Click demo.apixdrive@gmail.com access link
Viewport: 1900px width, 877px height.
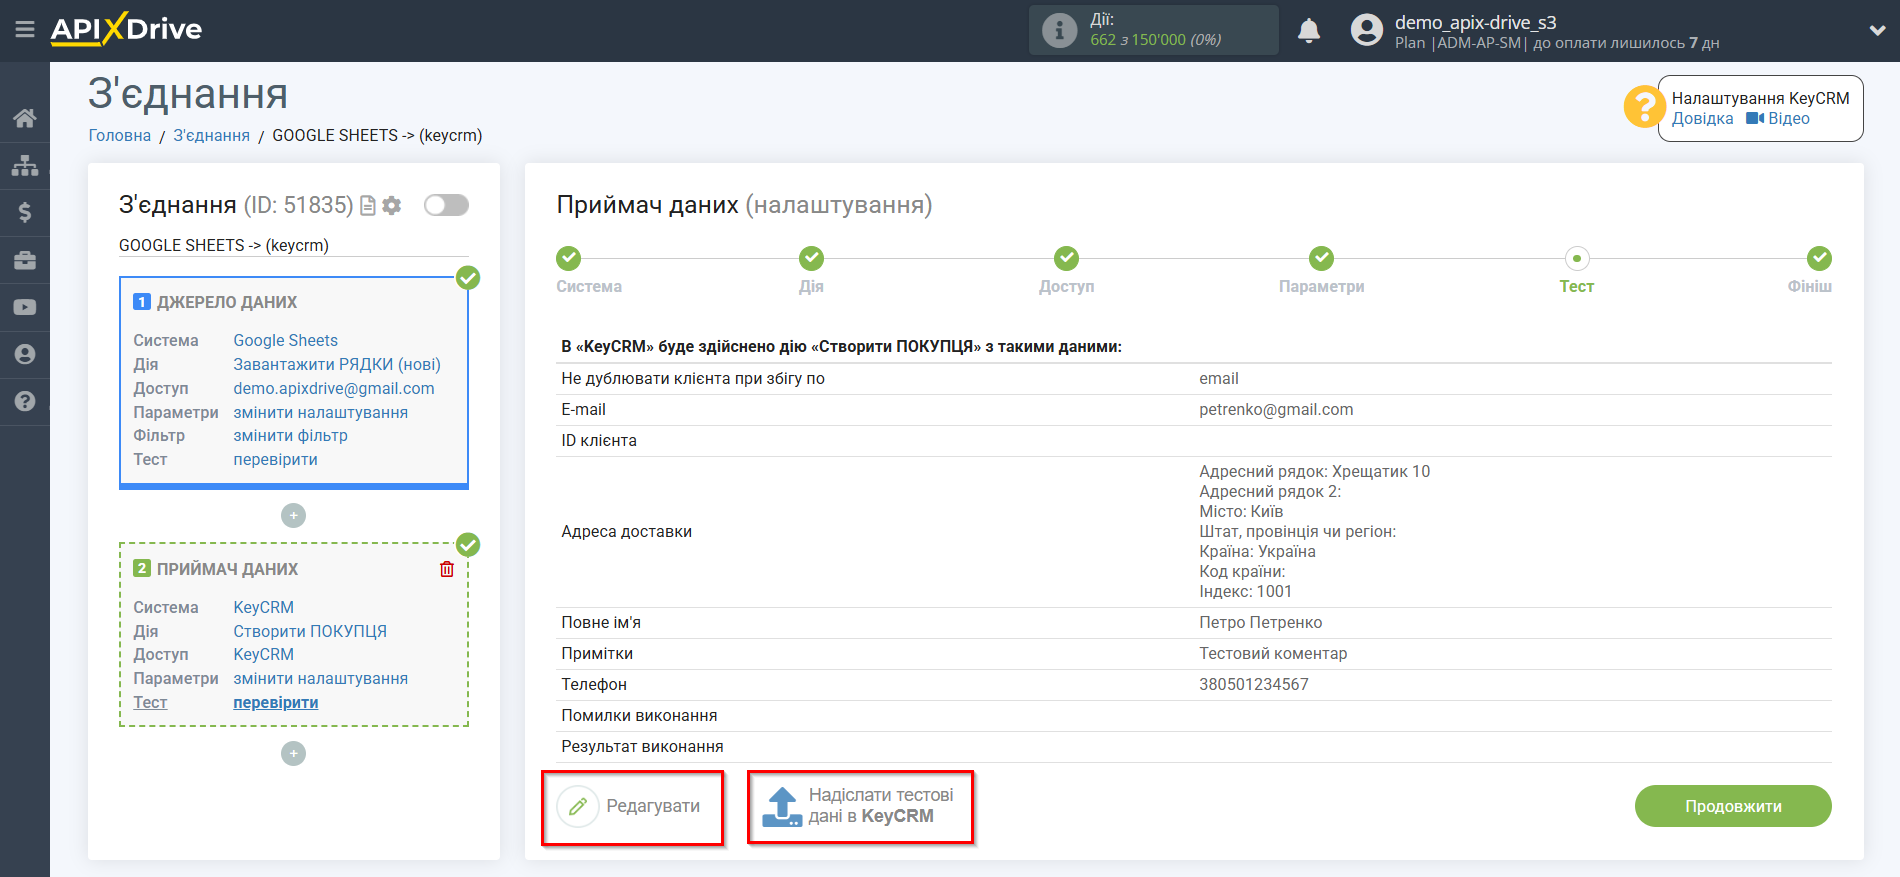[334, 389]
